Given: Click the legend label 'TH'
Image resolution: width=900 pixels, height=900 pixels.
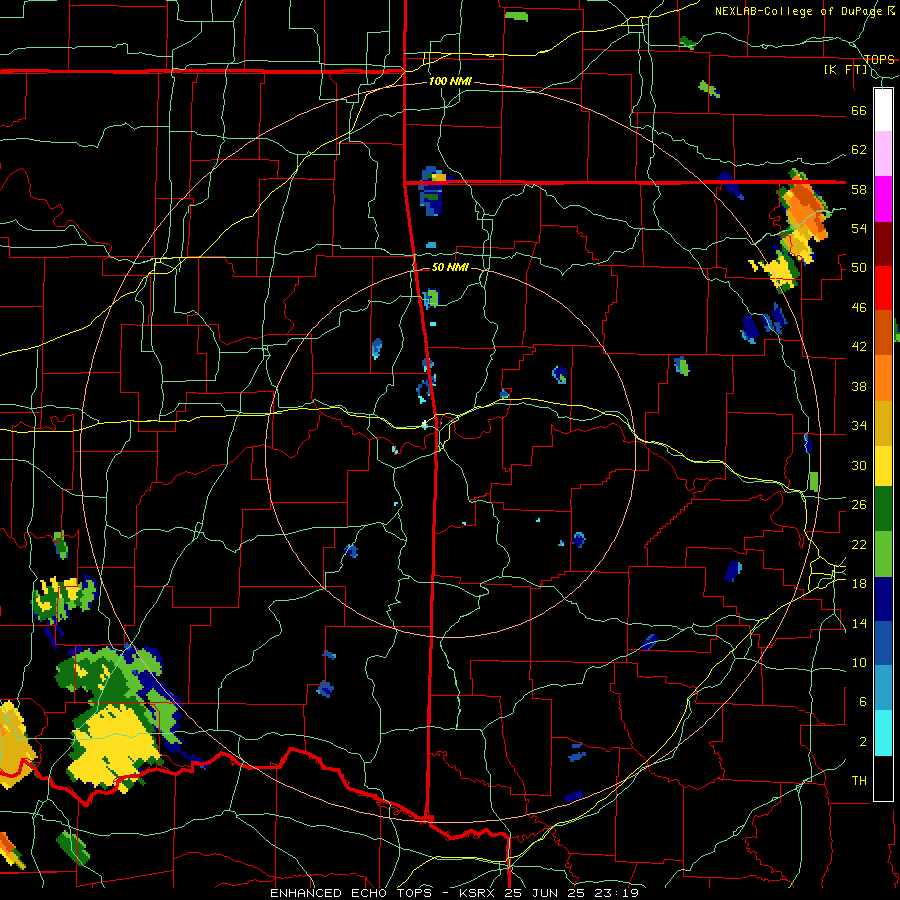Looking at the screenshot, I should 859,781.
